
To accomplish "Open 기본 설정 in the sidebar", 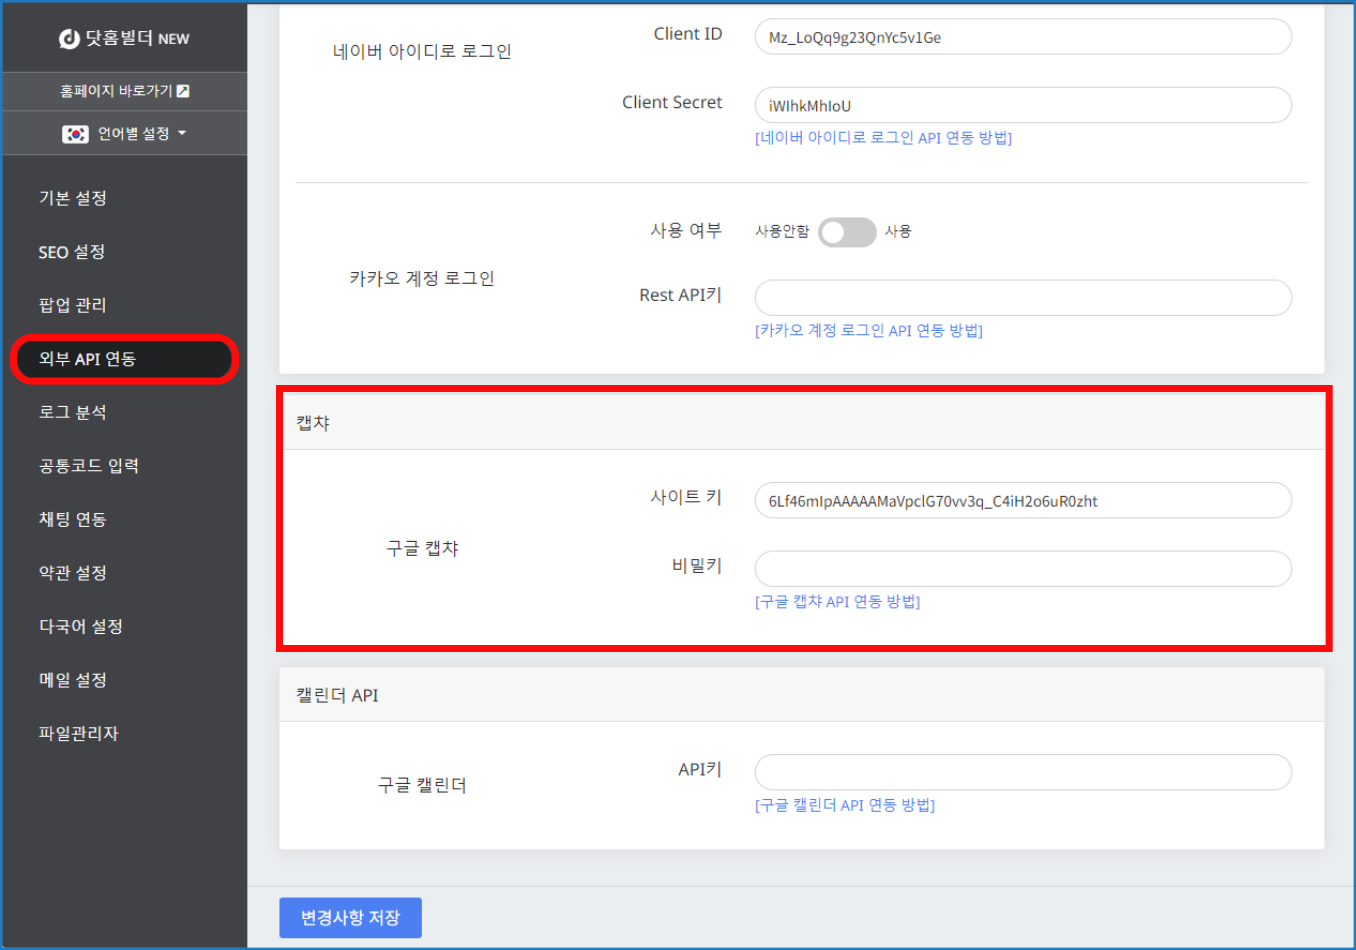I will click(x=73, y=198).
